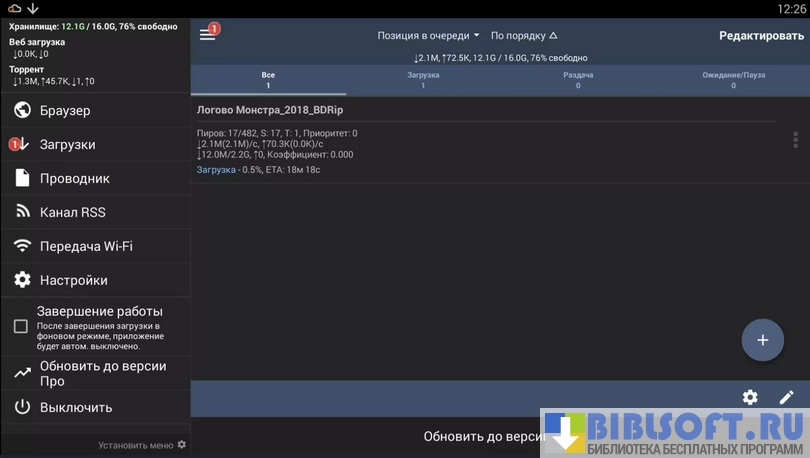Click the Браузер globe icon
The width and height of the screenshot is (810, 458).
[x=22, y=110]
